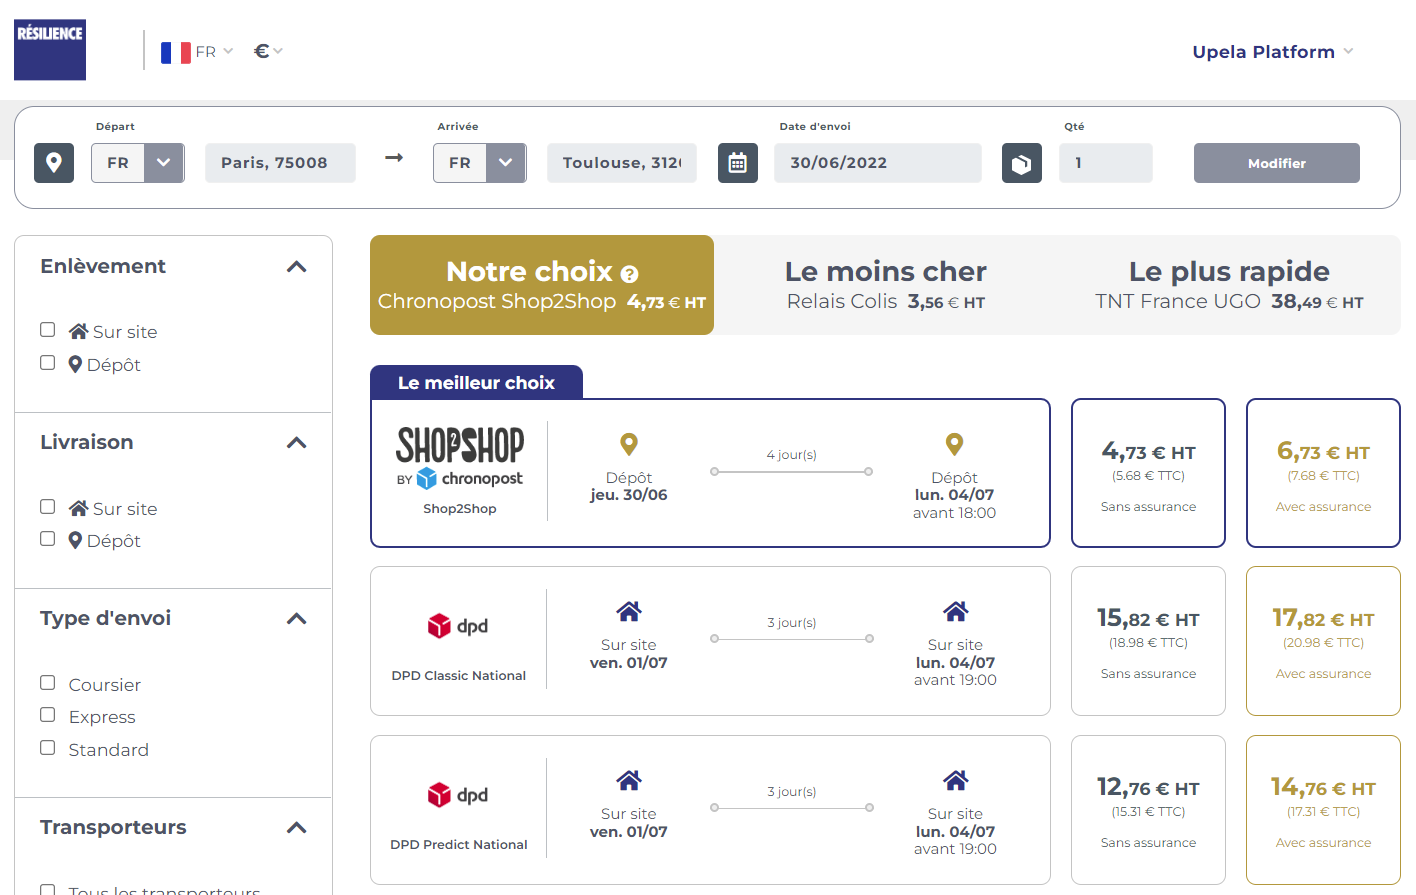Click the 30/06/2022 send date field
This screenshot has width=1416, height=895.
point(878,163)
